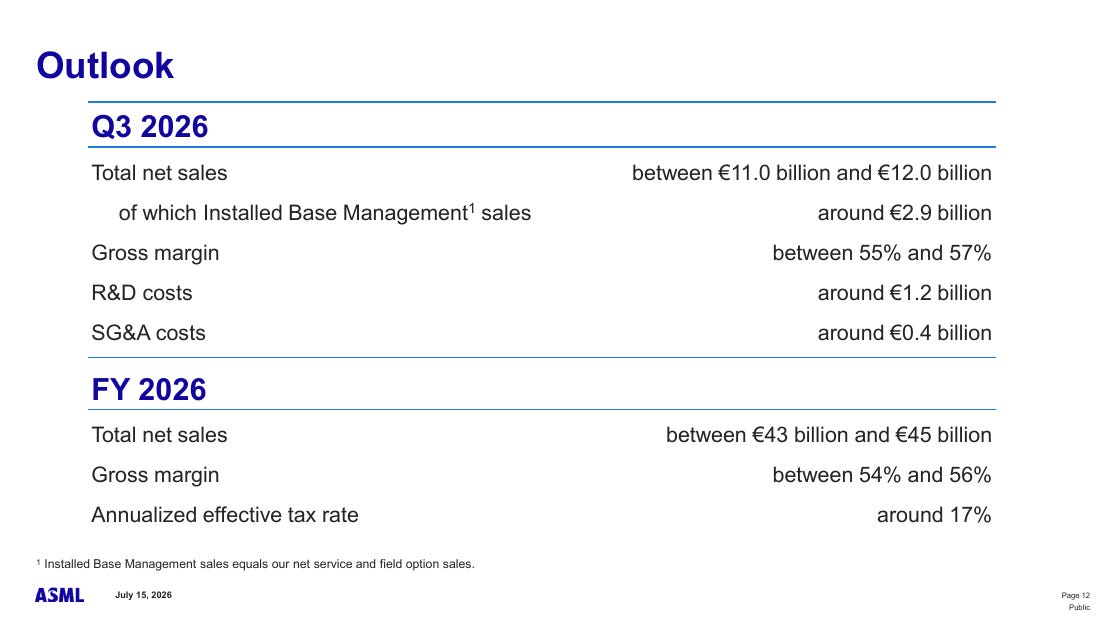Click the Annualized effective tax rate label
Image resolution: width=1100 pixels, height=619 pixels.
coord(224,515)
